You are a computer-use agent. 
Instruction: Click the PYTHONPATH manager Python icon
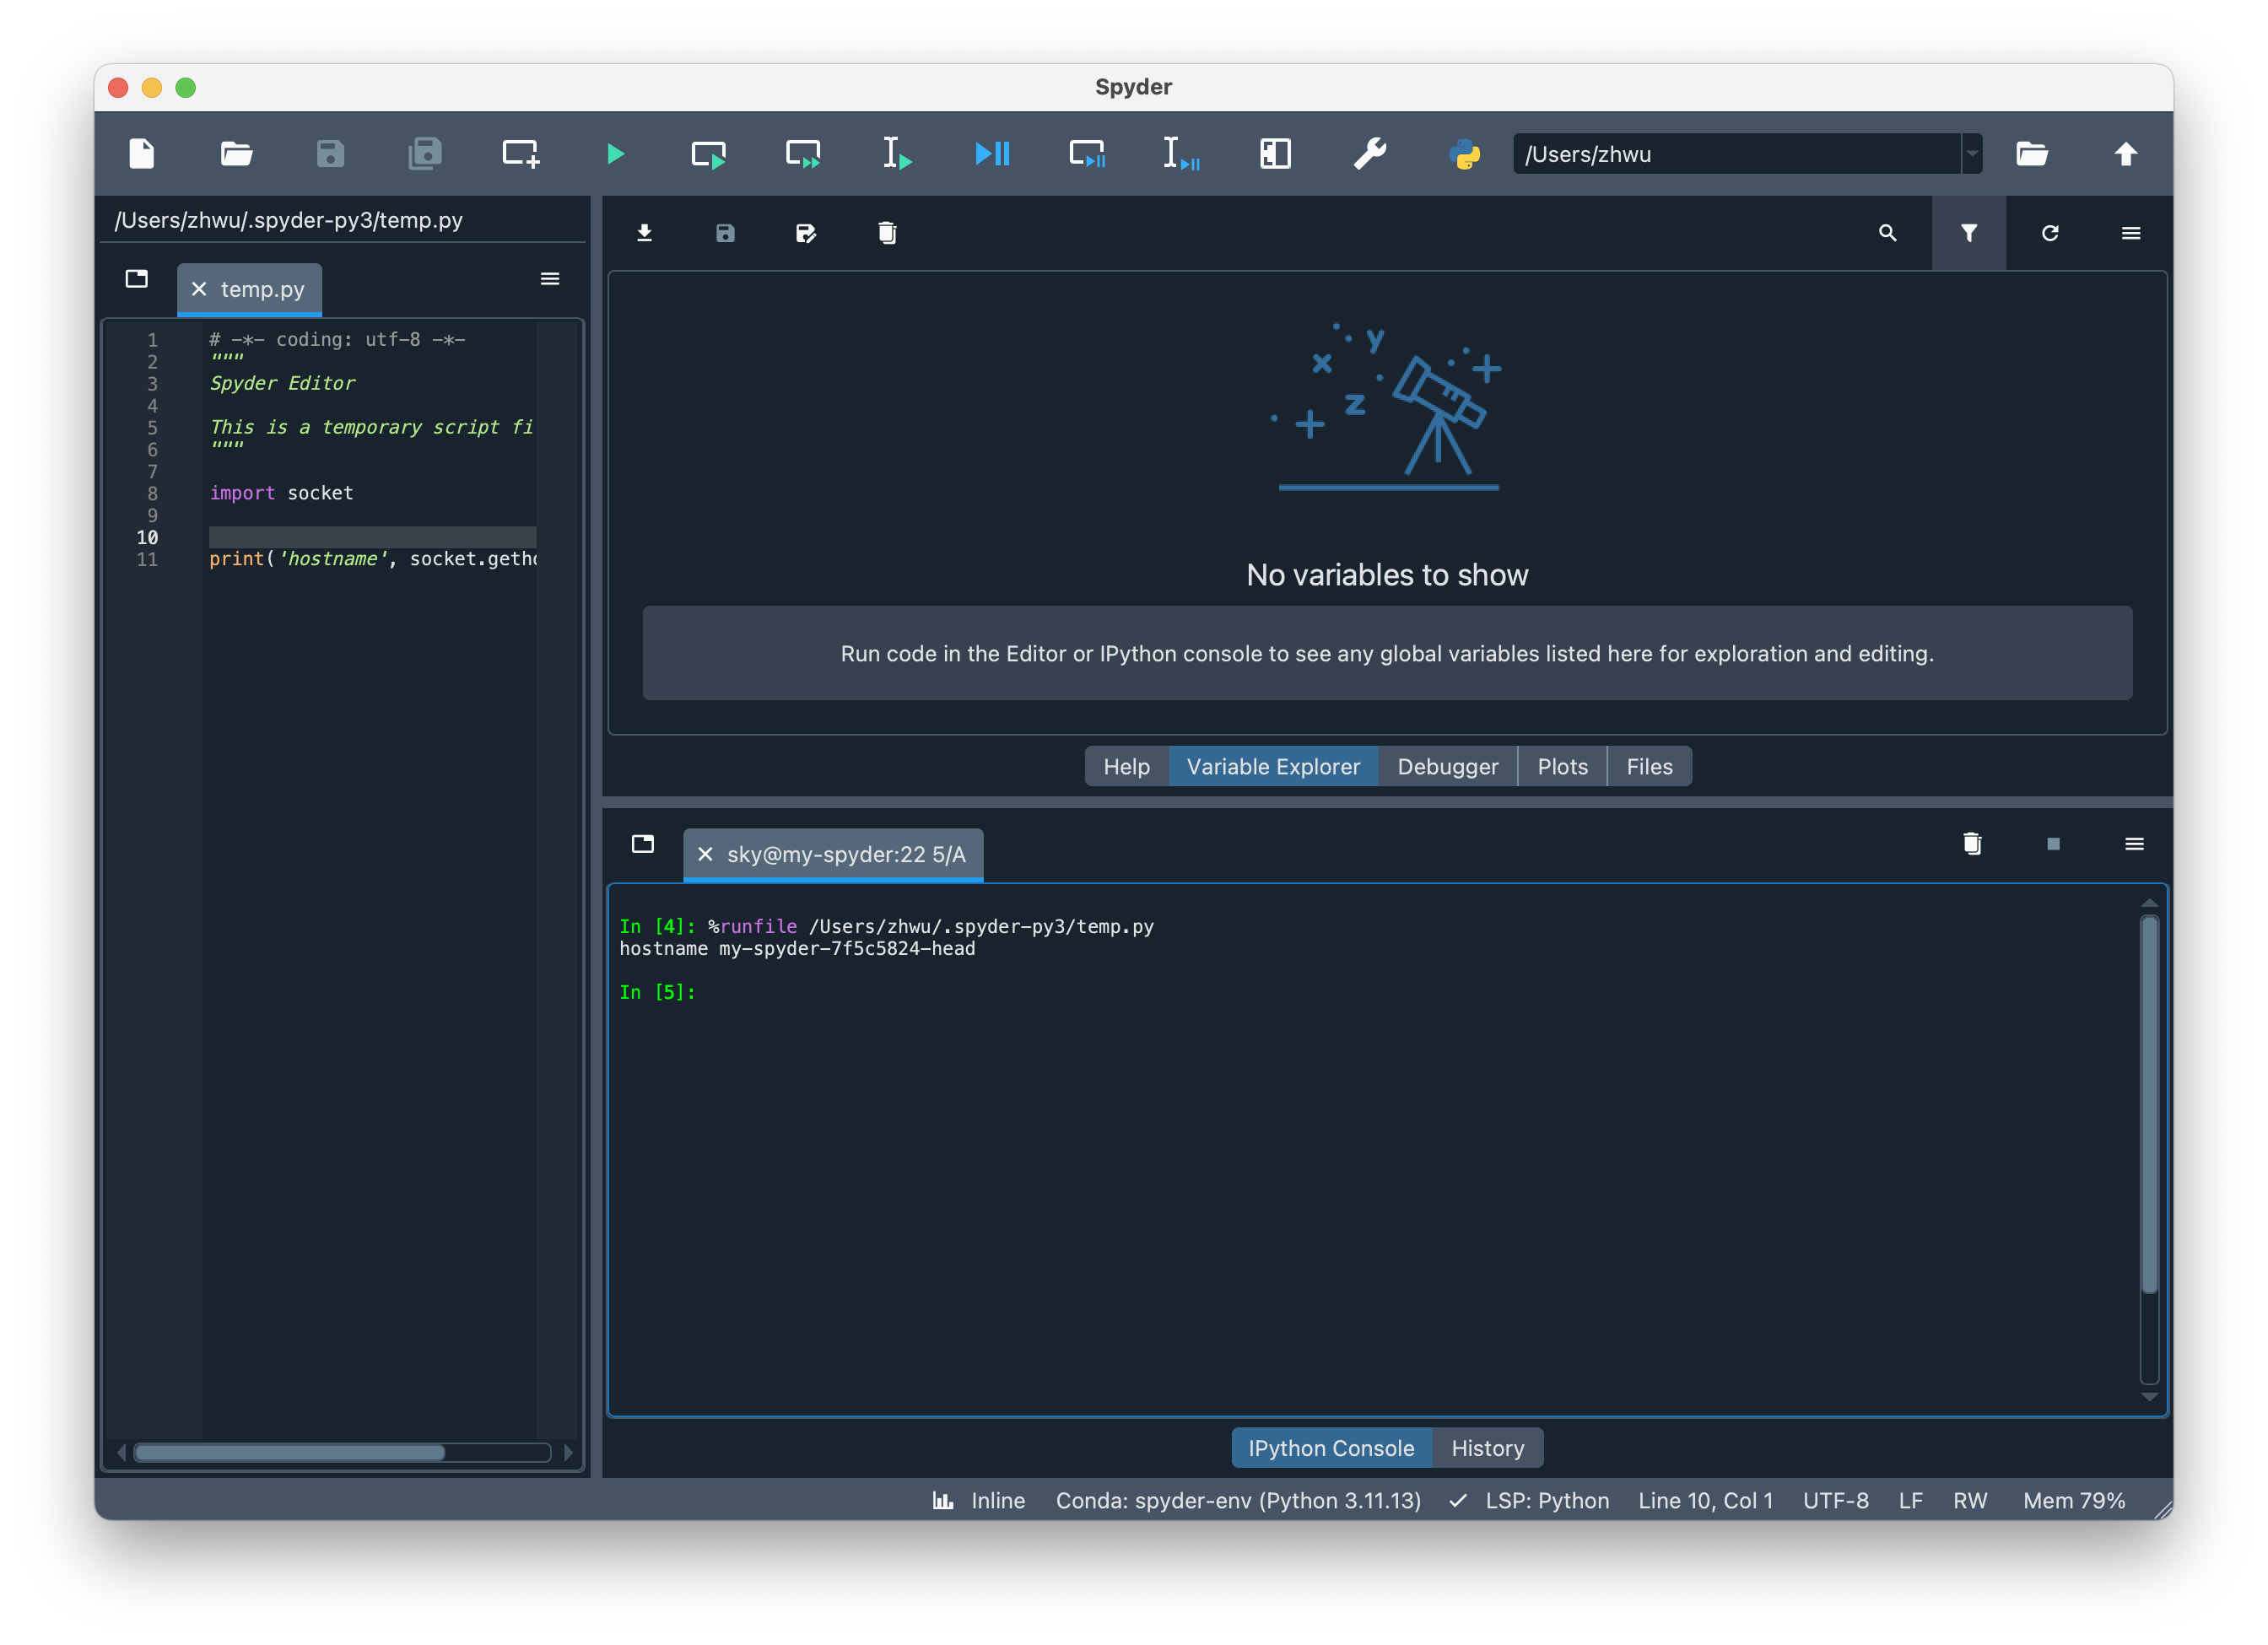1464,154
